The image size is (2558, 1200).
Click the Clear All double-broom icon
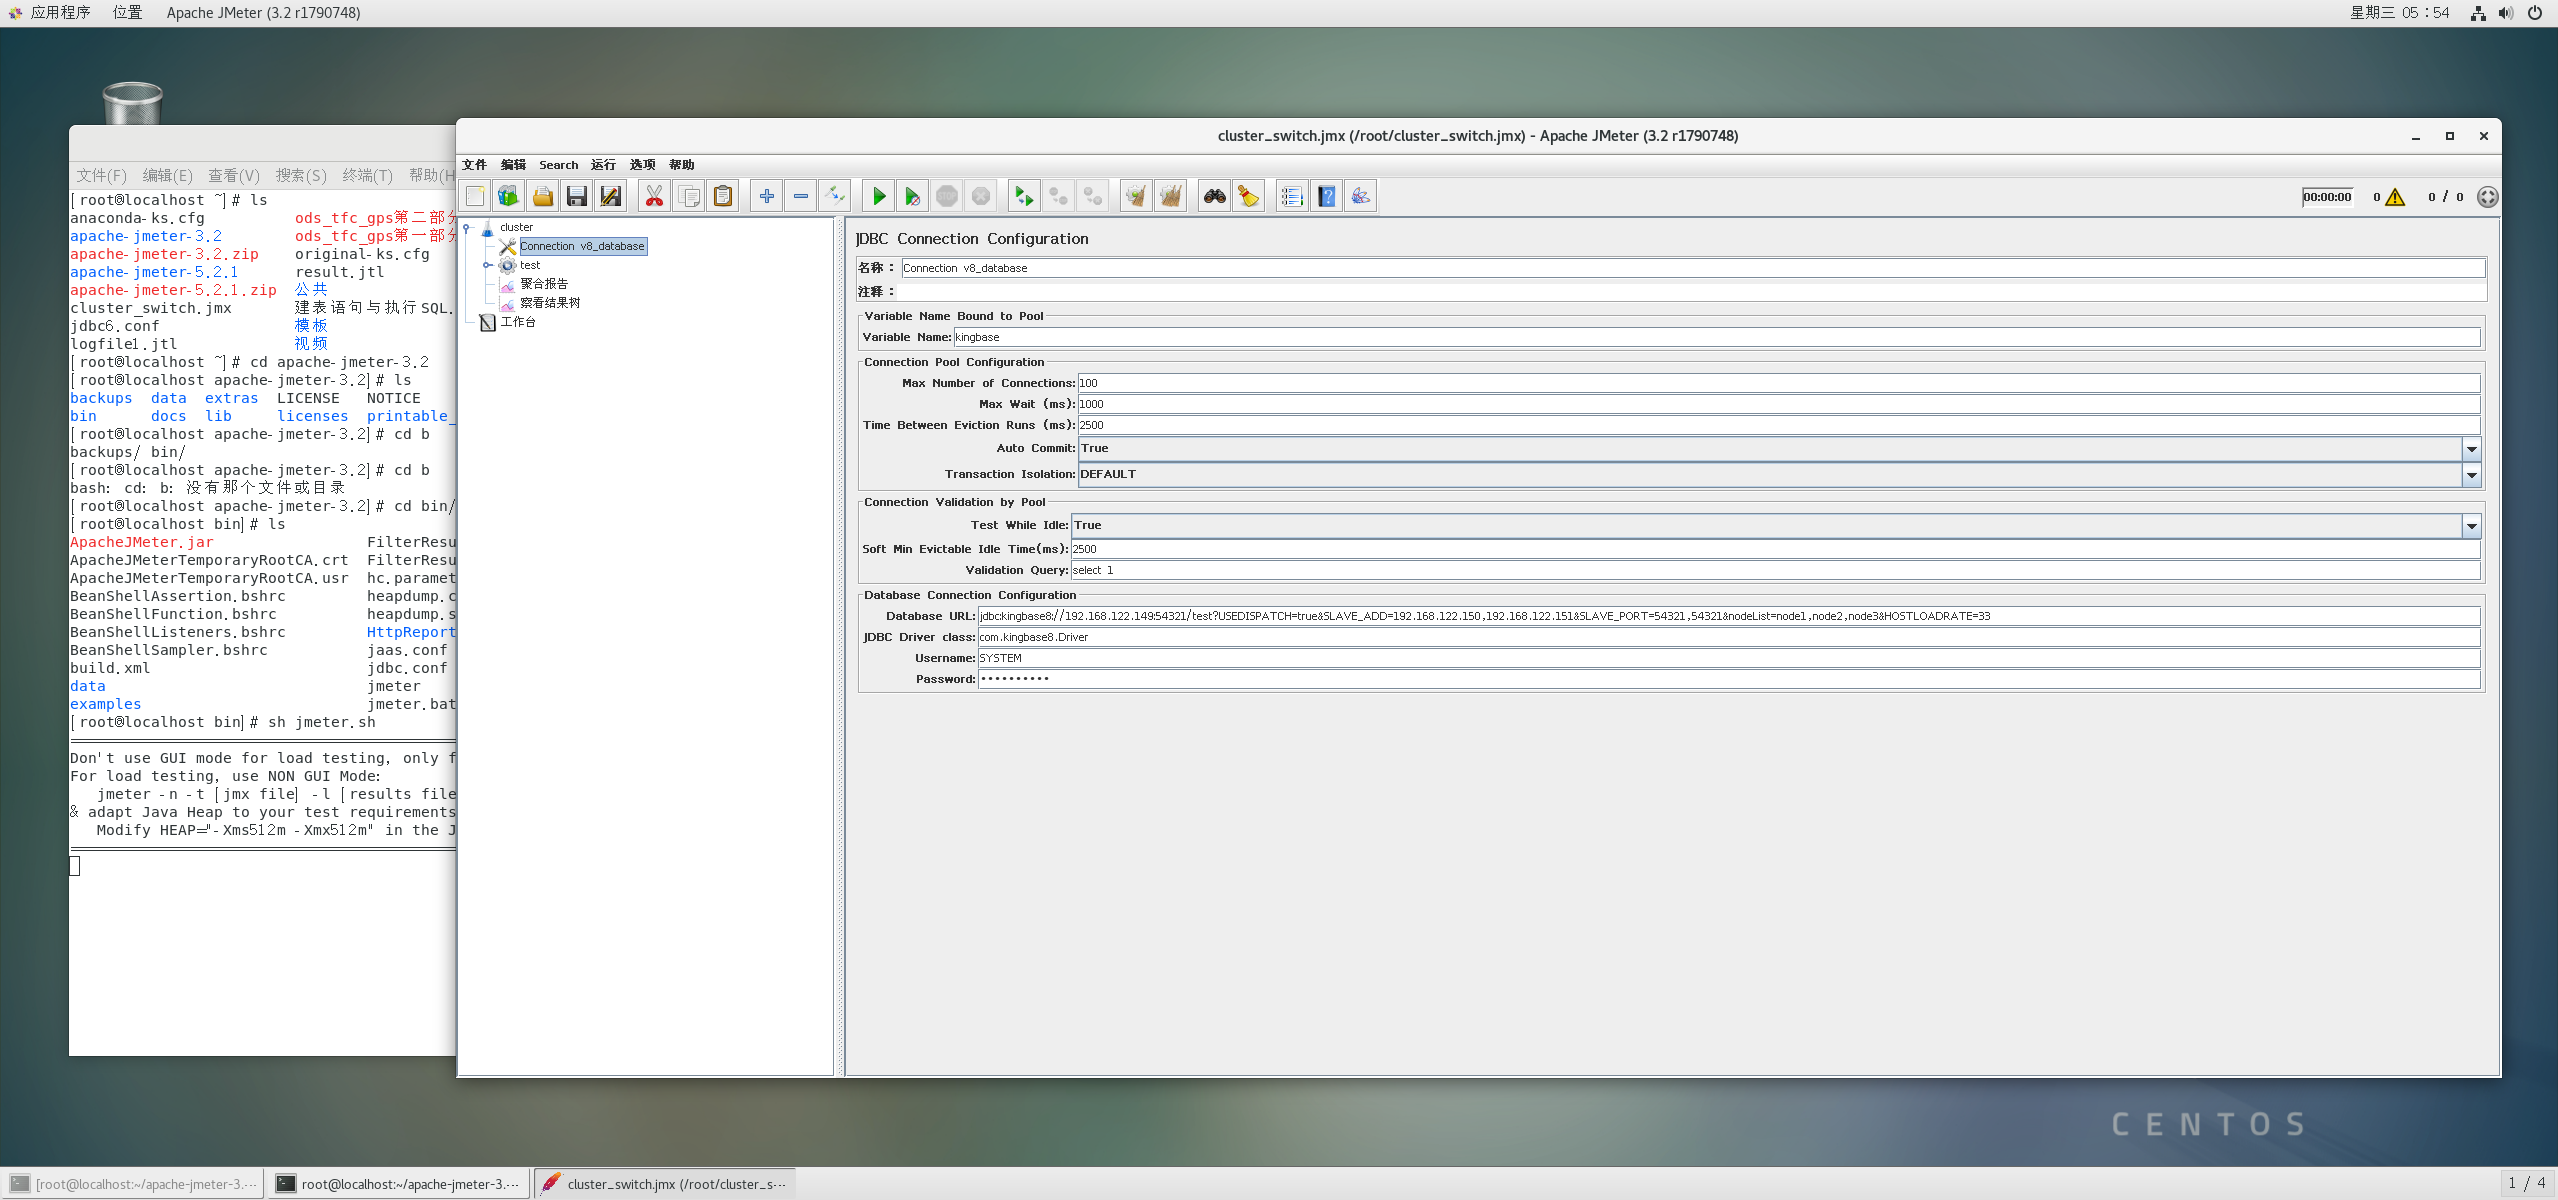pyautogui.click(x=1170, y=197)
